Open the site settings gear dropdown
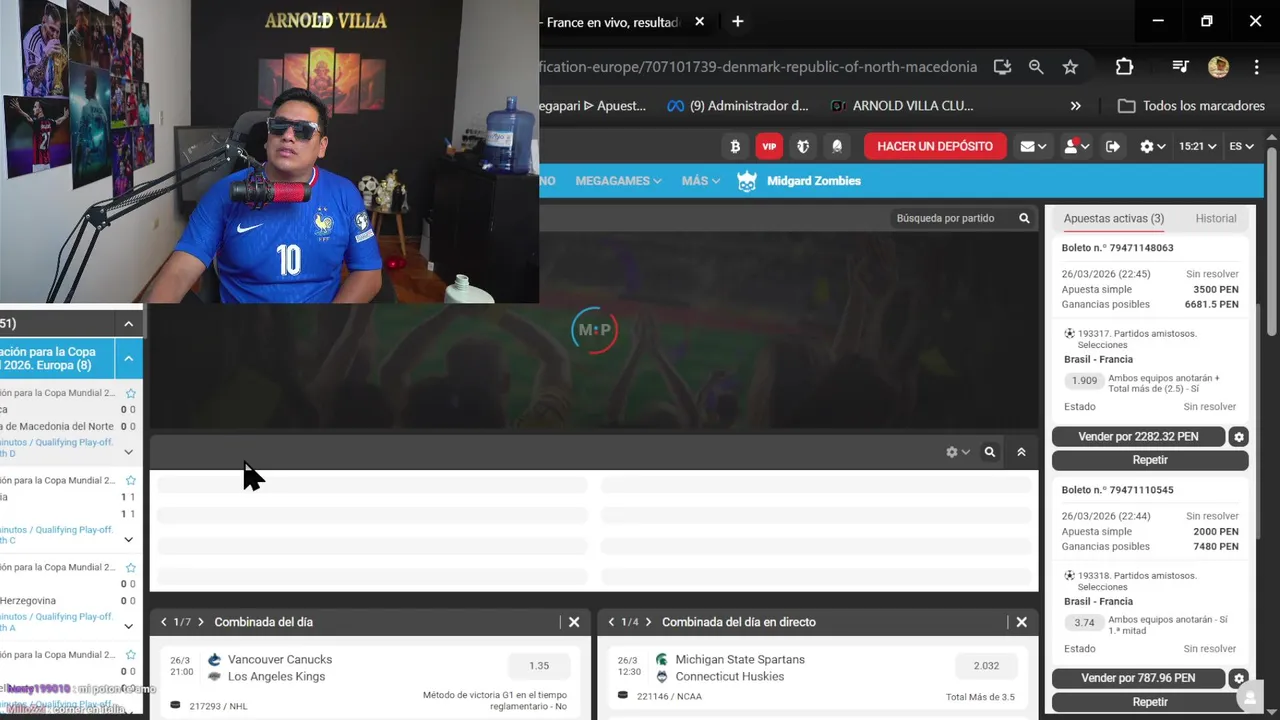This screenshot has height=720, width=1280. click(1153, 146)
